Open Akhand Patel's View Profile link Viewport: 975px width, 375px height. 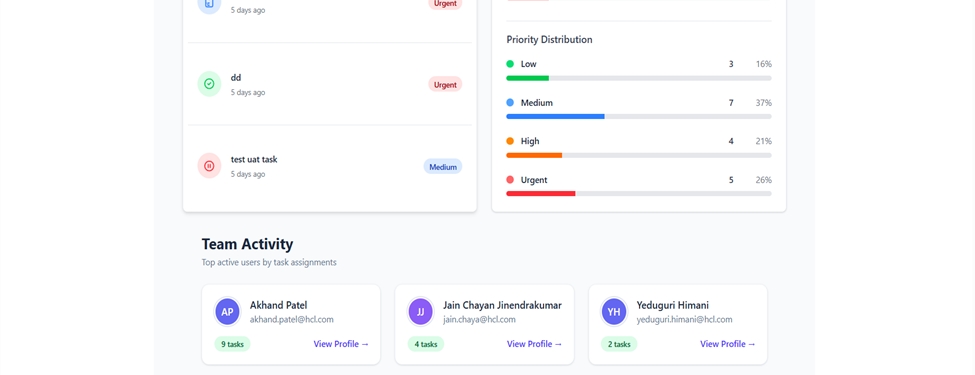point(341,344)
